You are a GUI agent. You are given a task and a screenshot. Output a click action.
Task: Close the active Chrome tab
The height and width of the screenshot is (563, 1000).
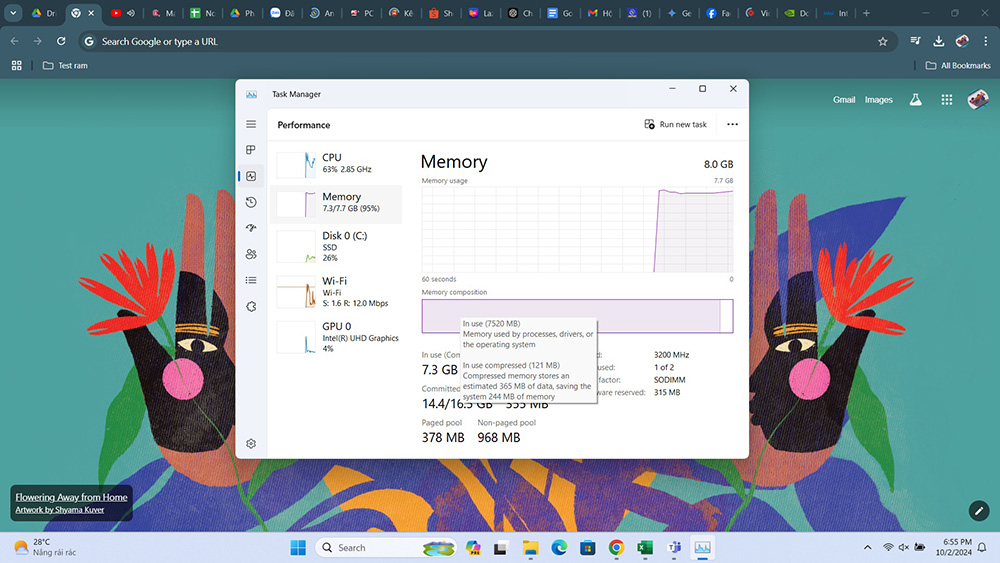click(x=91, y=13)
